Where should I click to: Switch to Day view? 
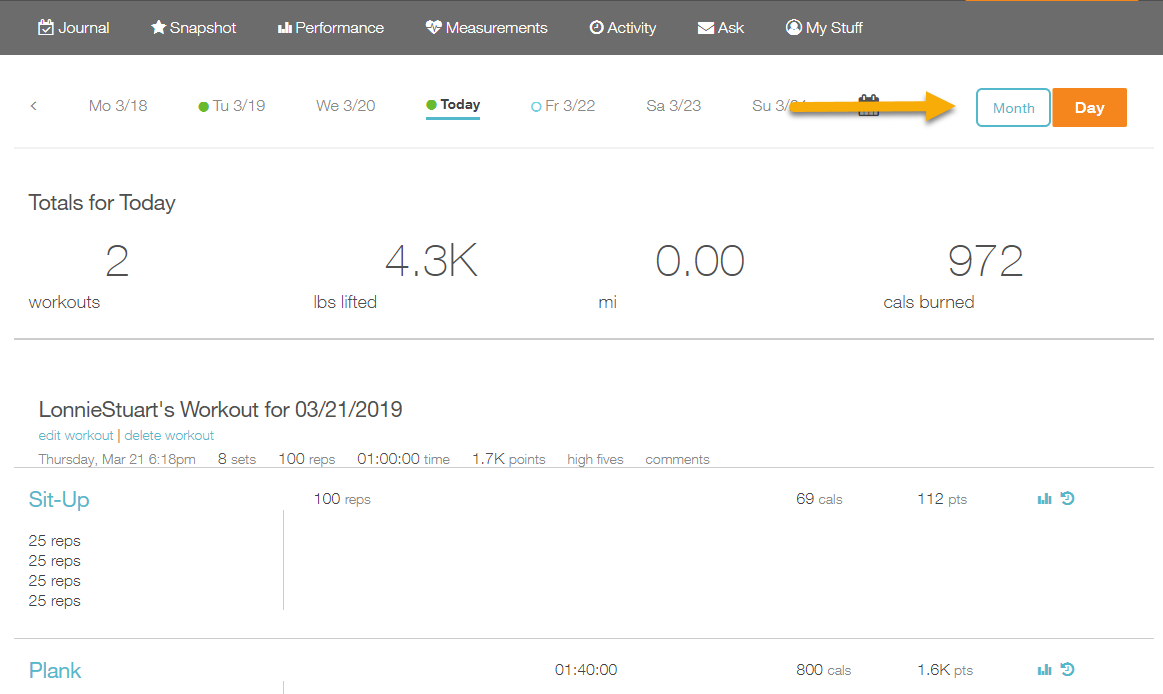point(1089,108)
